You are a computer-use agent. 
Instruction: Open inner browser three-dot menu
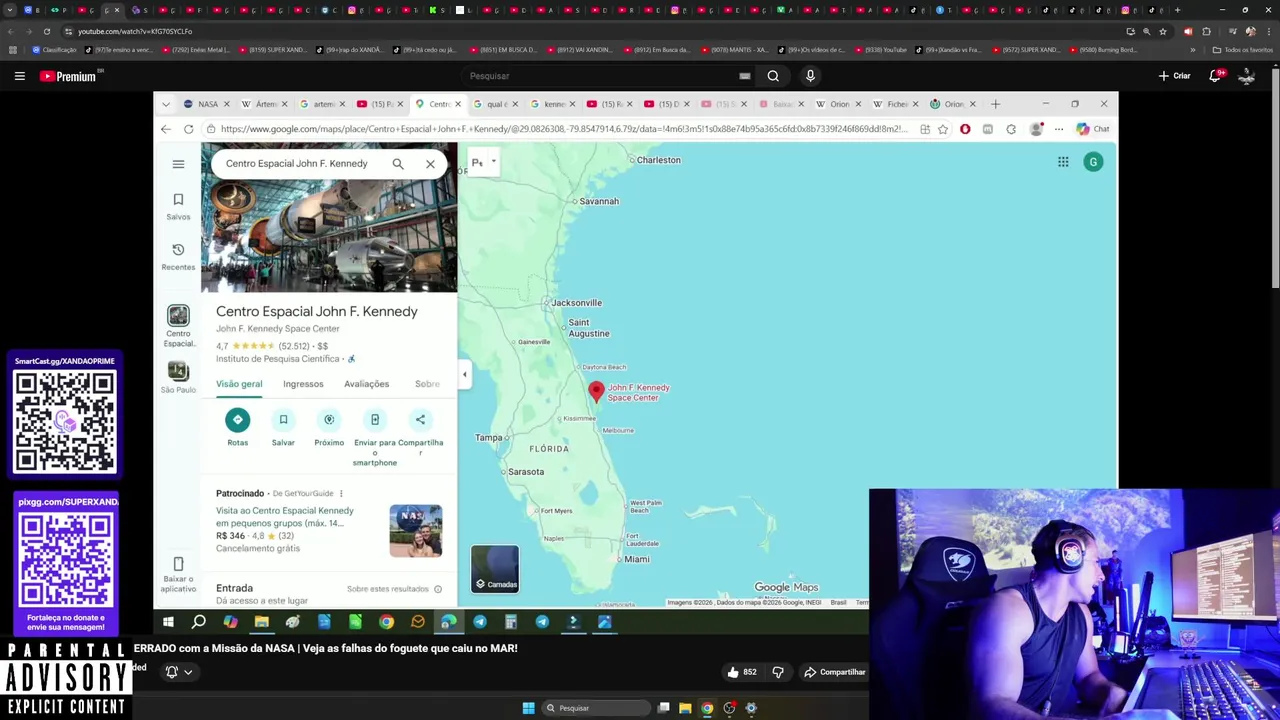pos(1059,129)
